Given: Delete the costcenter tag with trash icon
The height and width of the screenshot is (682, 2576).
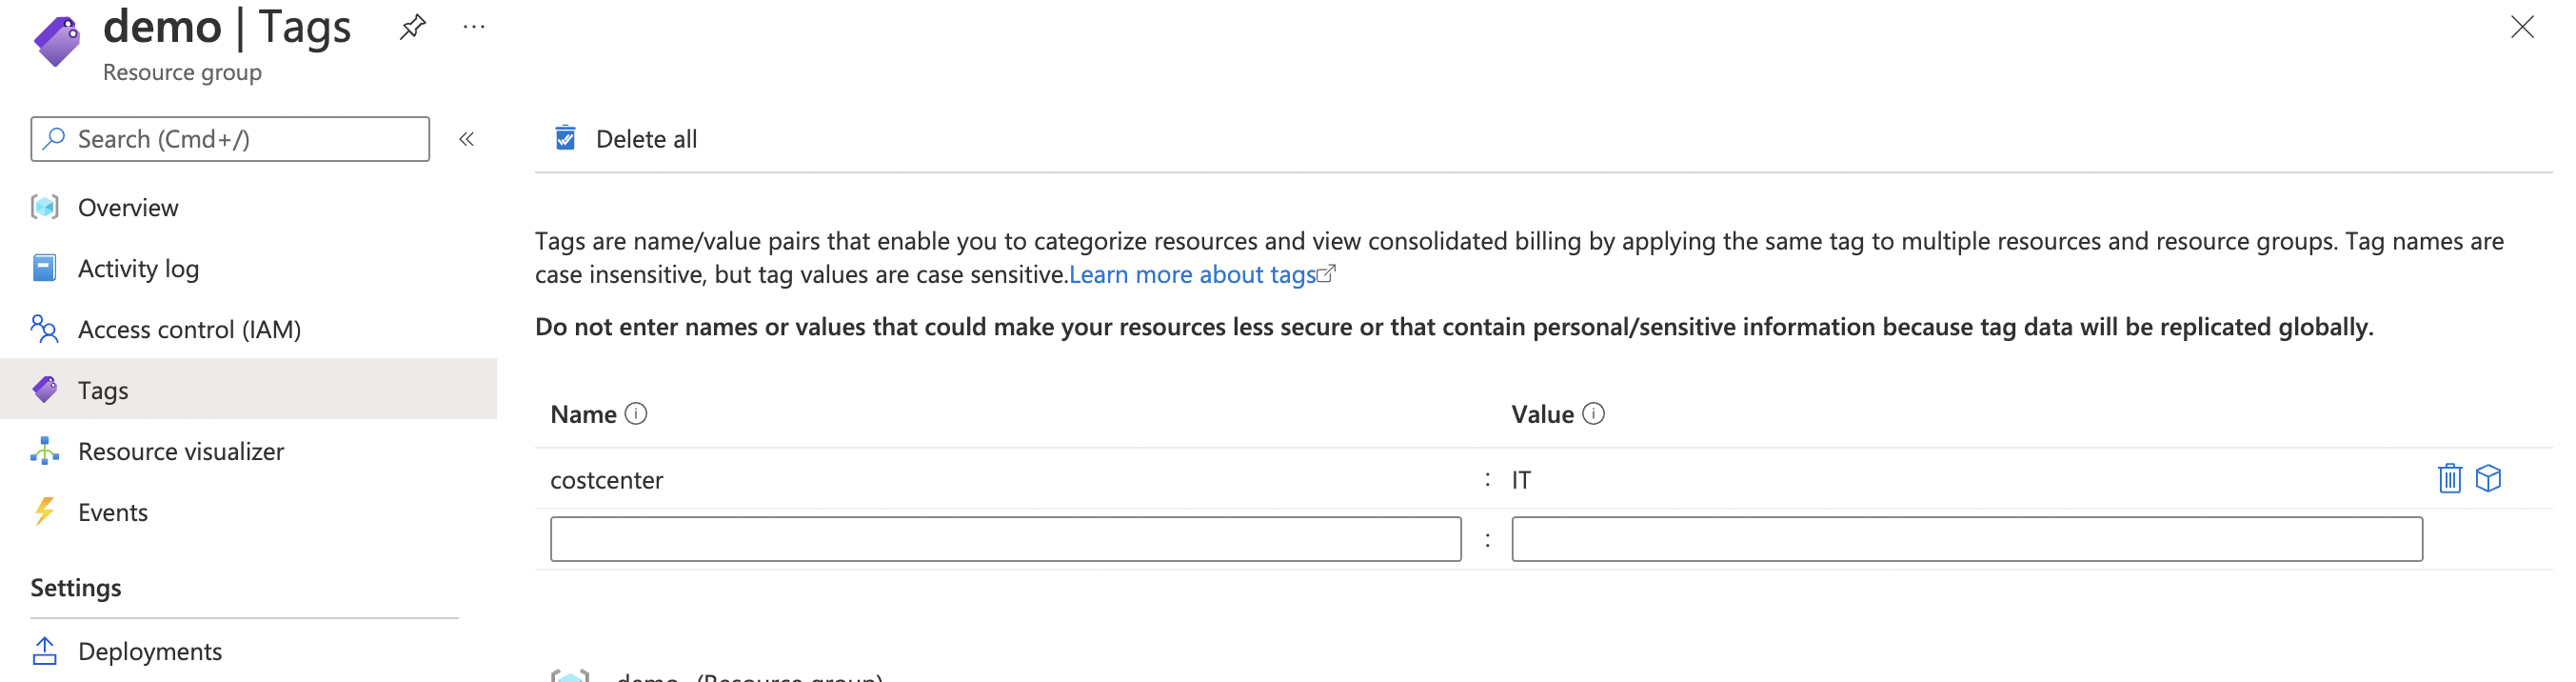Looking at the screenshot, I should click(x=2449, y=479).
